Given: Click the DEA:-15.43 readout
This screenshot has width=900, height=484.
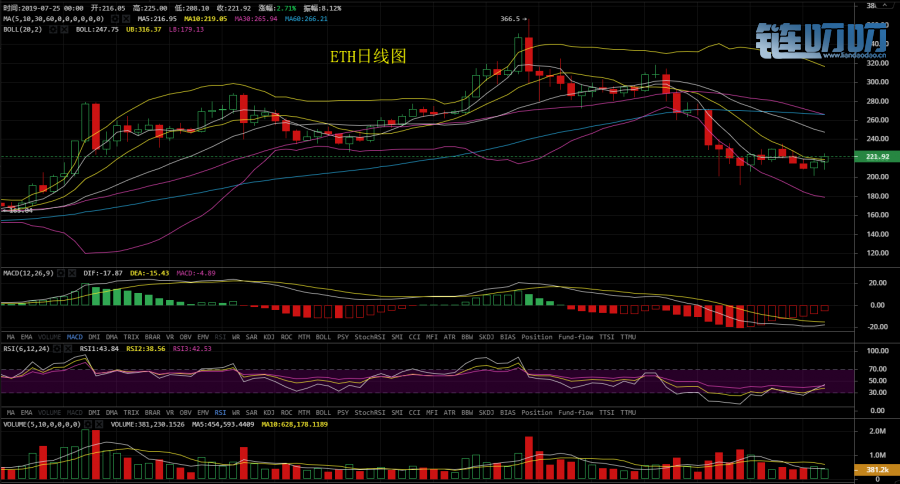Looking at the screenshot, I should pos(150,273).
